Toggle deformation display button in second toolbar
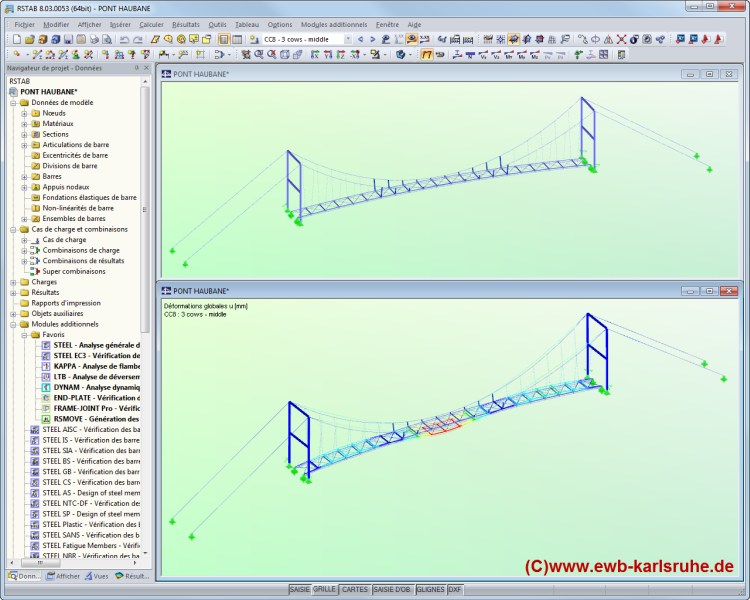Viewport: 750px width, 600px height. click(427, 55)
